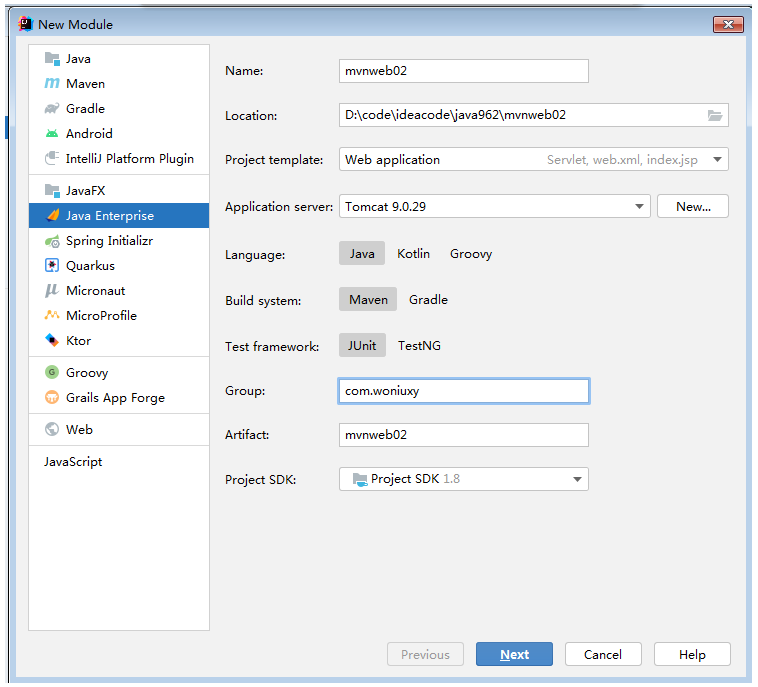
Task: Choose Maven build system
Action: (x=368, y=299)
